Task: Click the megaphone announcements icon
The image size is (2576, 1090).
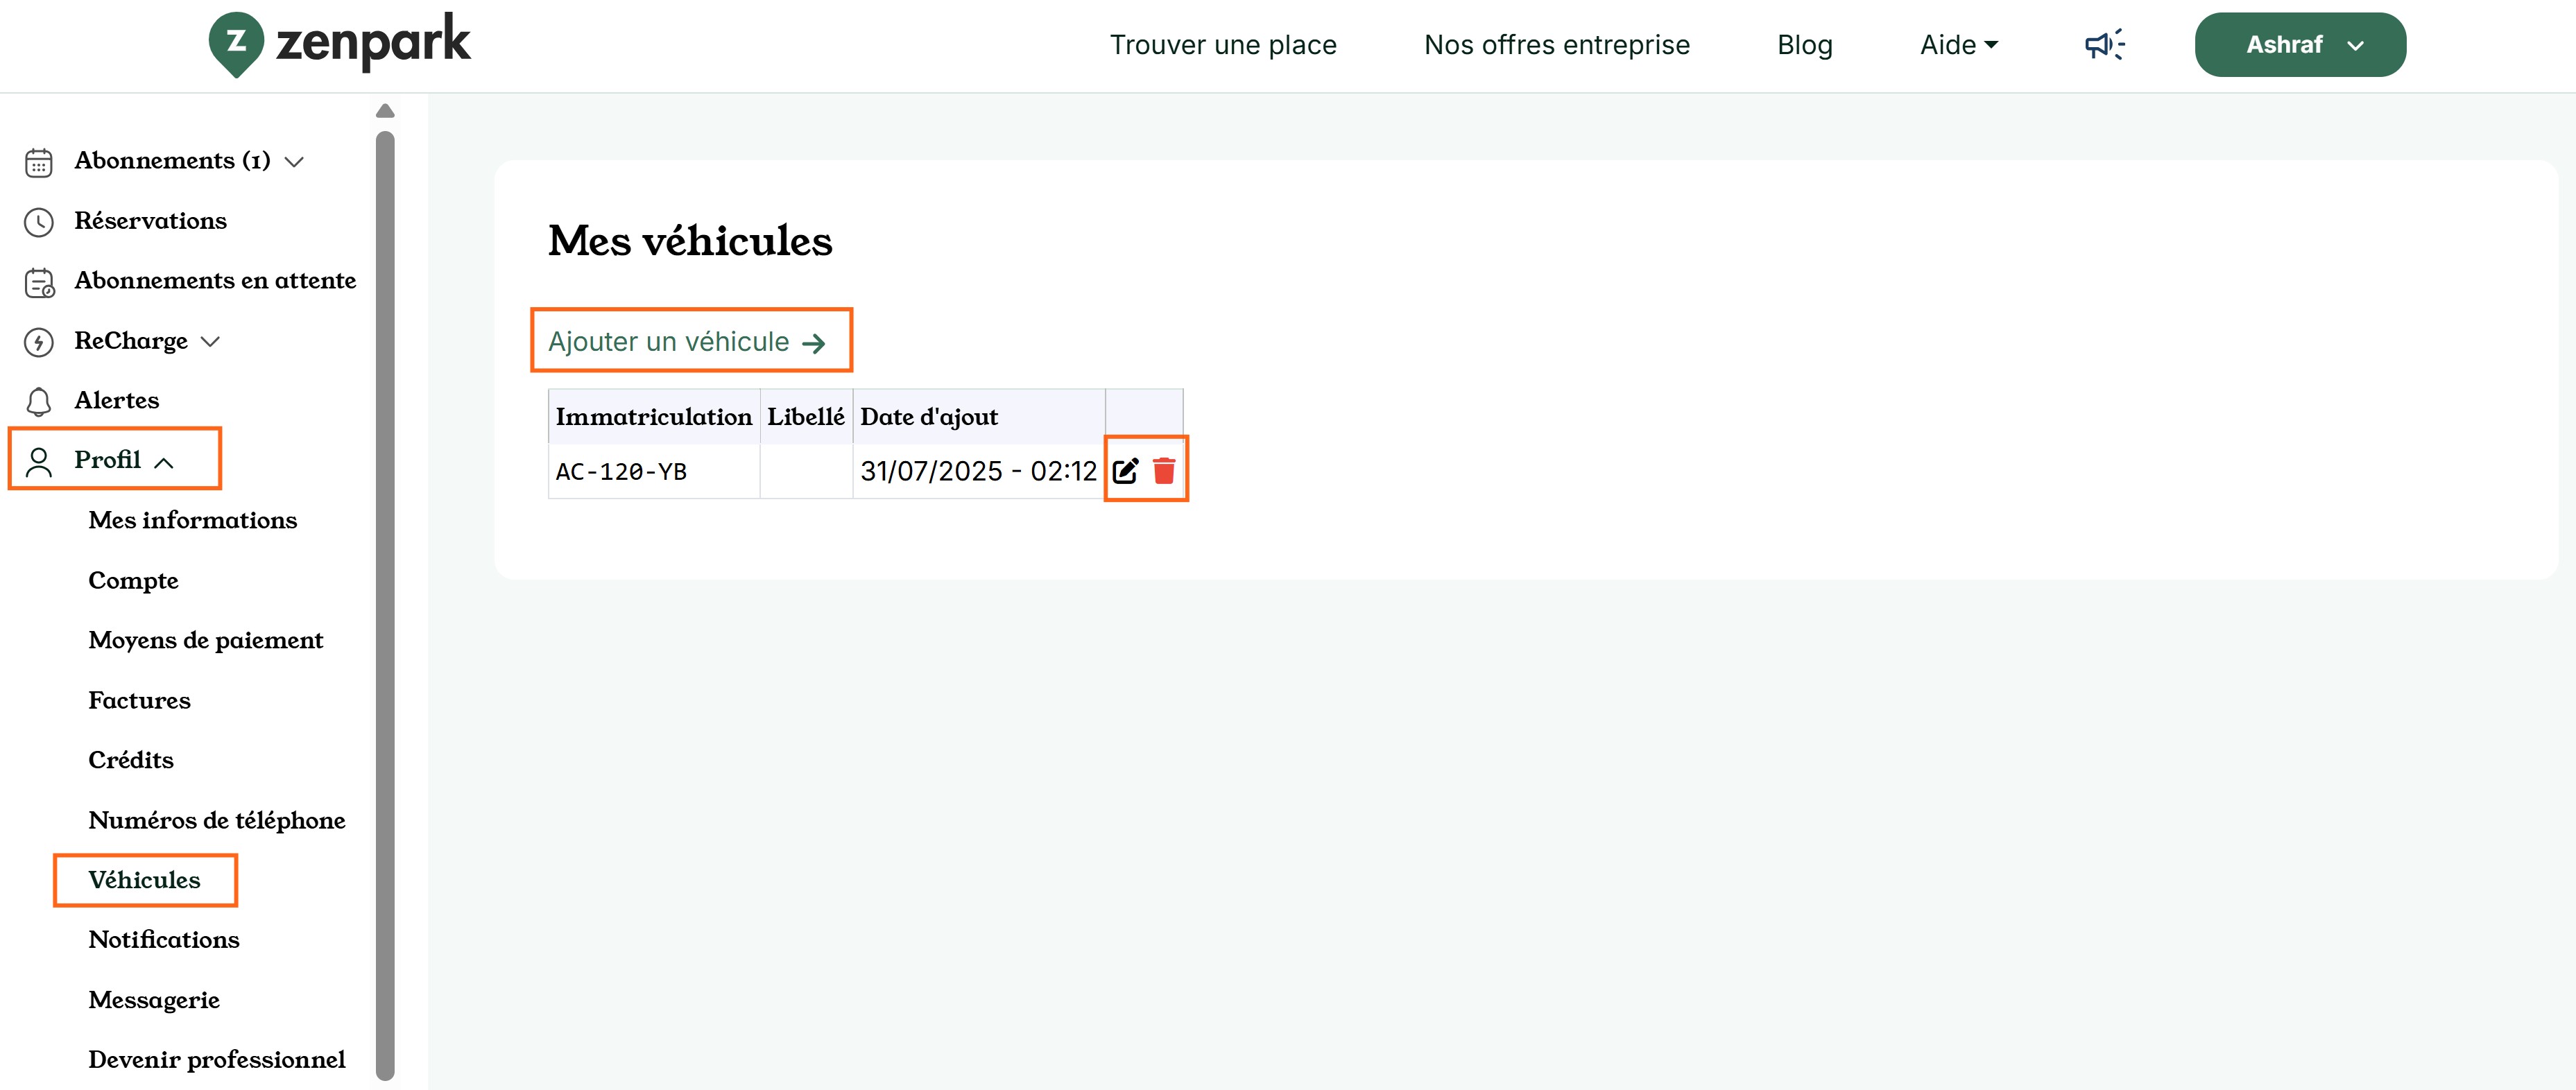Action: (2104, 45)
